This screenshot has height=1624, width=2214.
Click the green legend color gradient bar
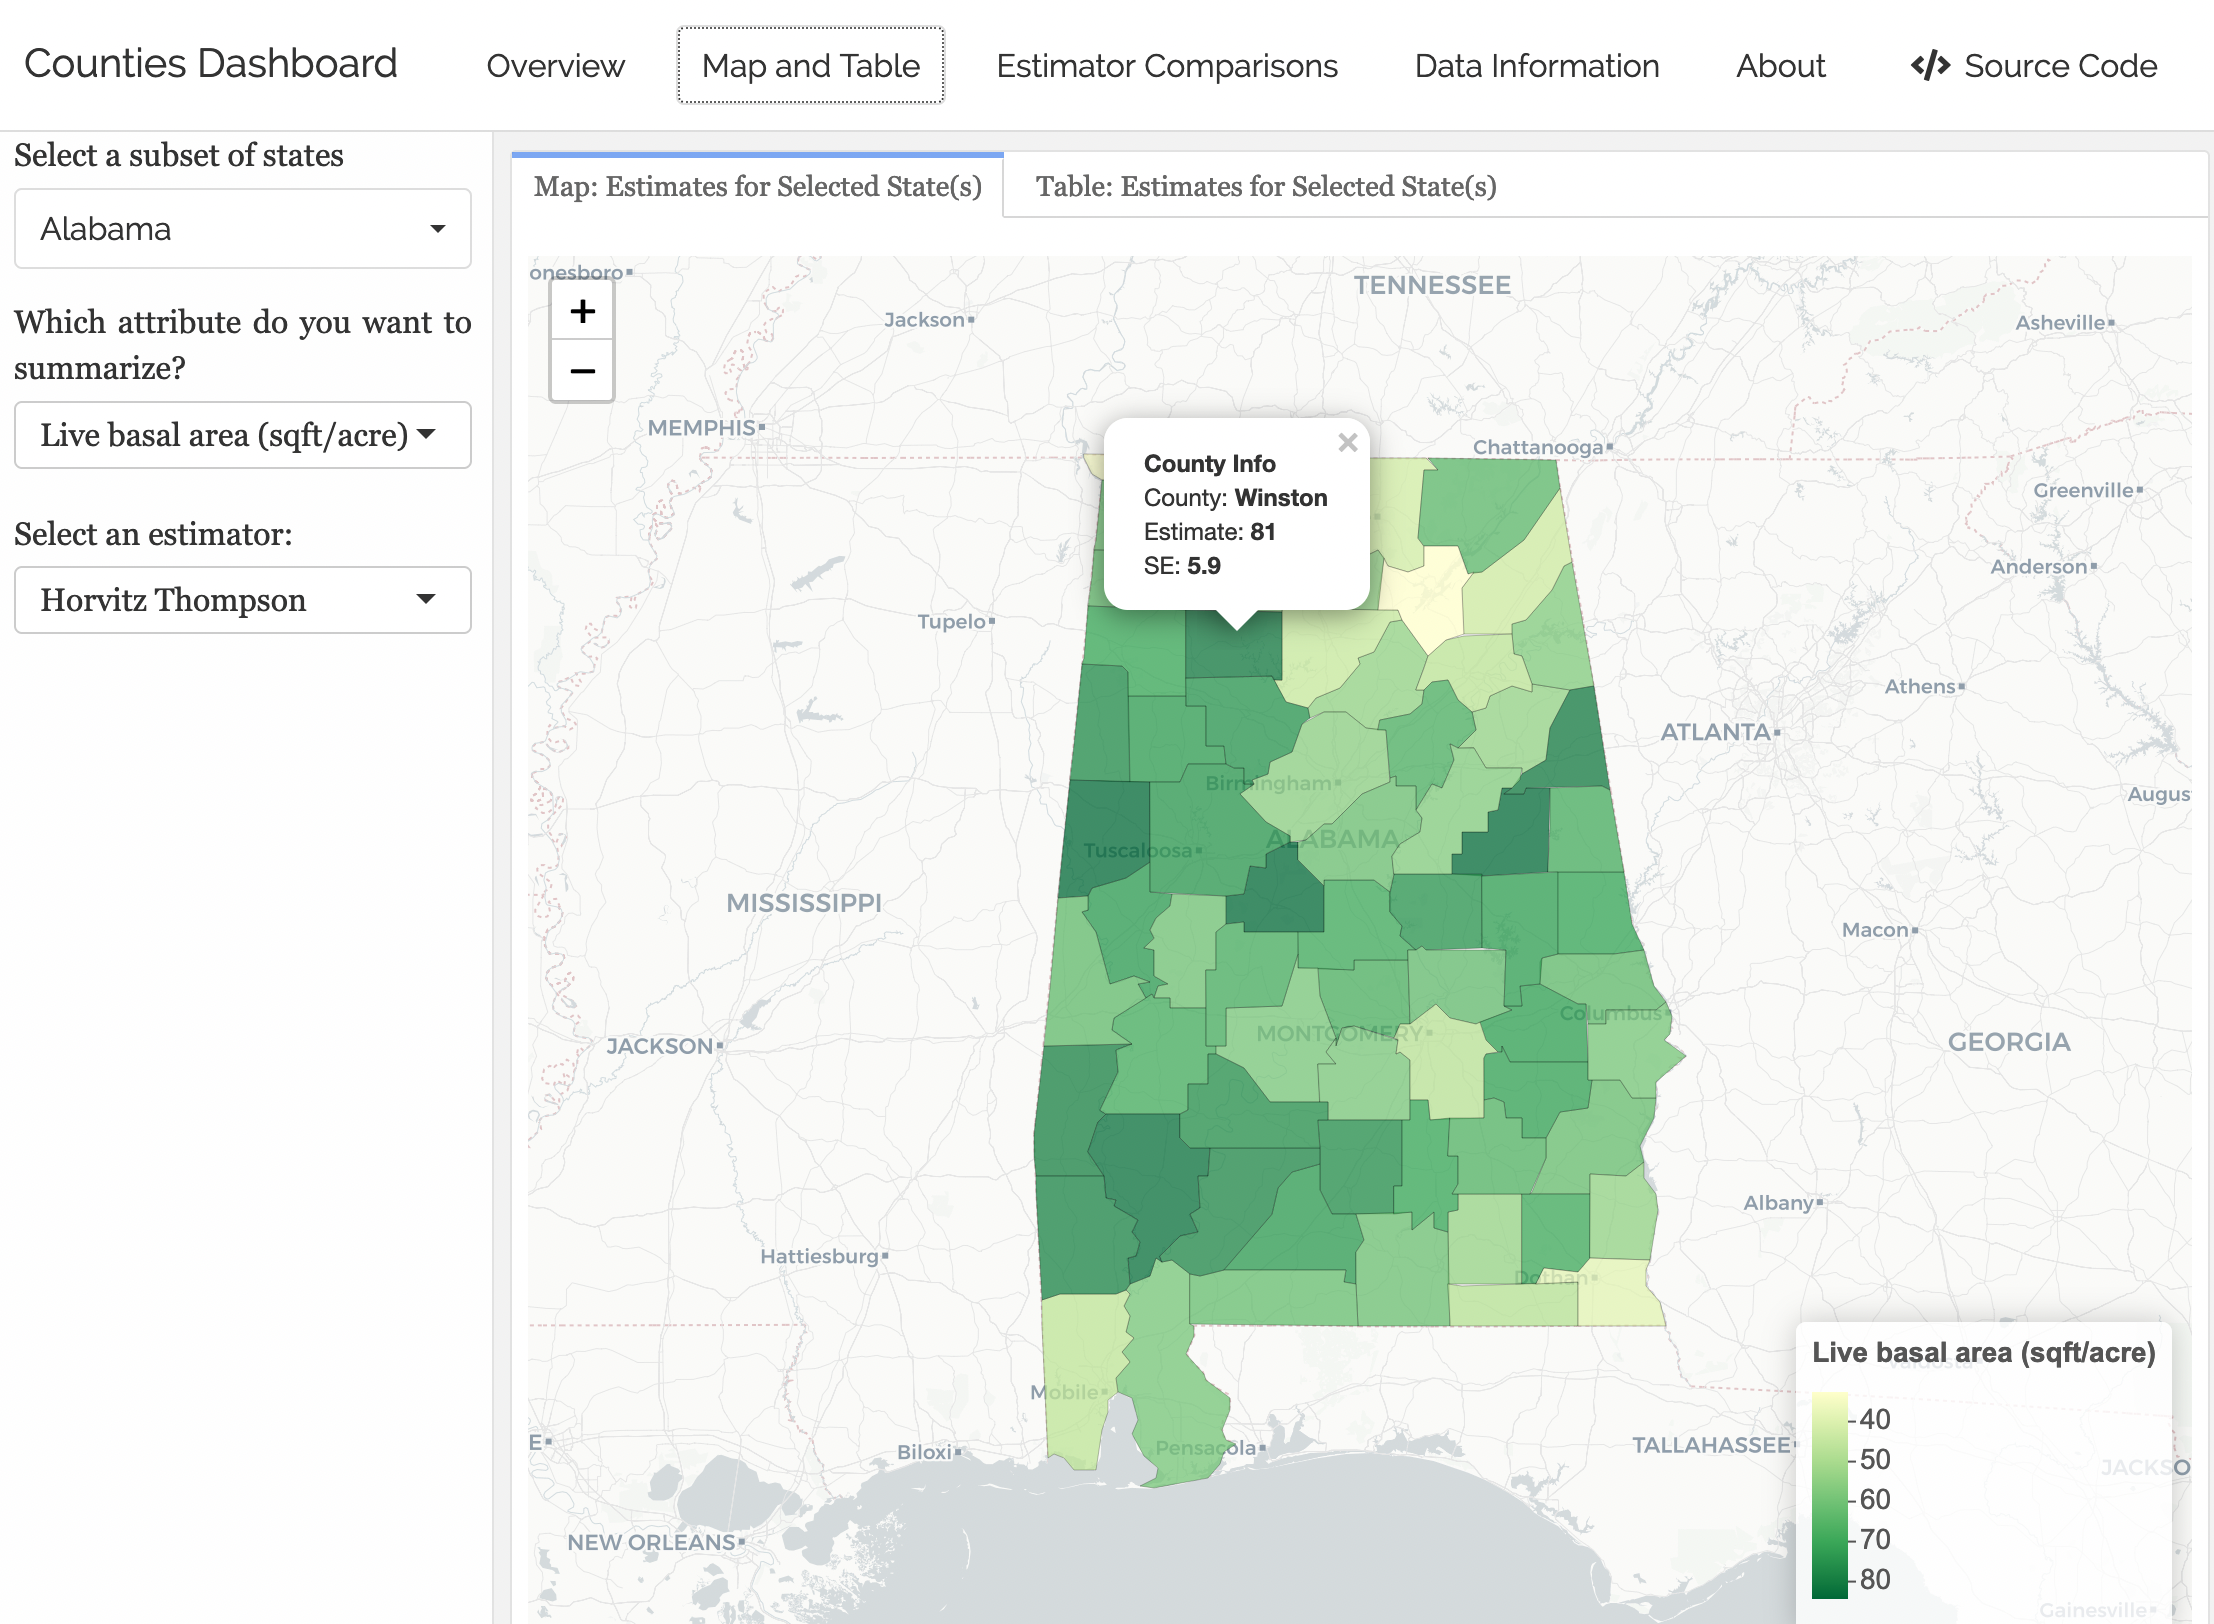point(1828,1495)
